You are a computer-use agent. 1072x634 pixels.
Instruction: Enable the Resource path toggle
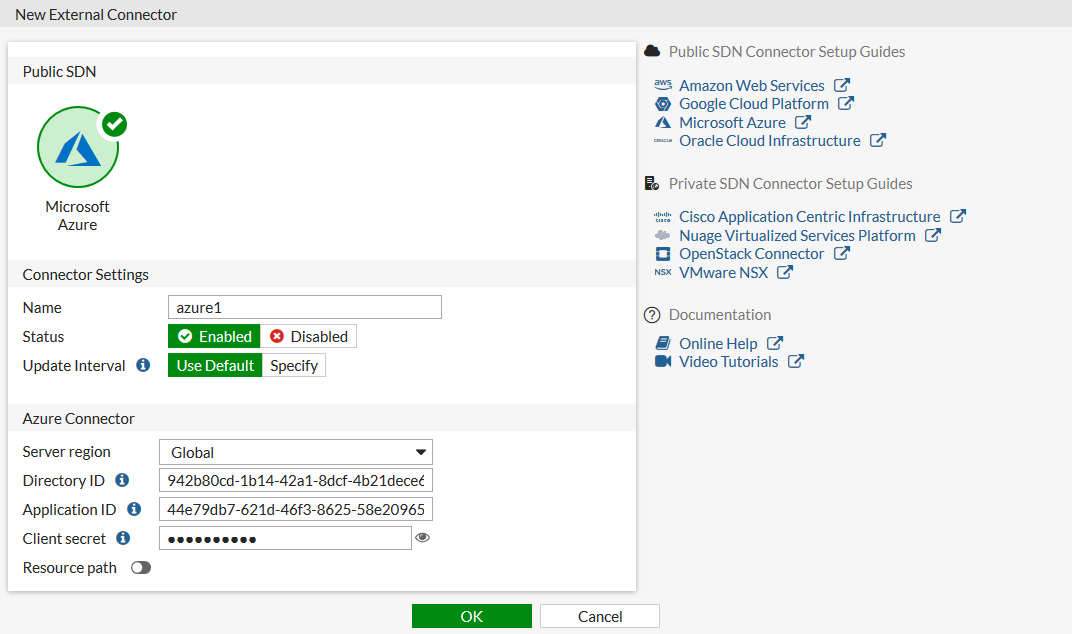tap(140, 567)
